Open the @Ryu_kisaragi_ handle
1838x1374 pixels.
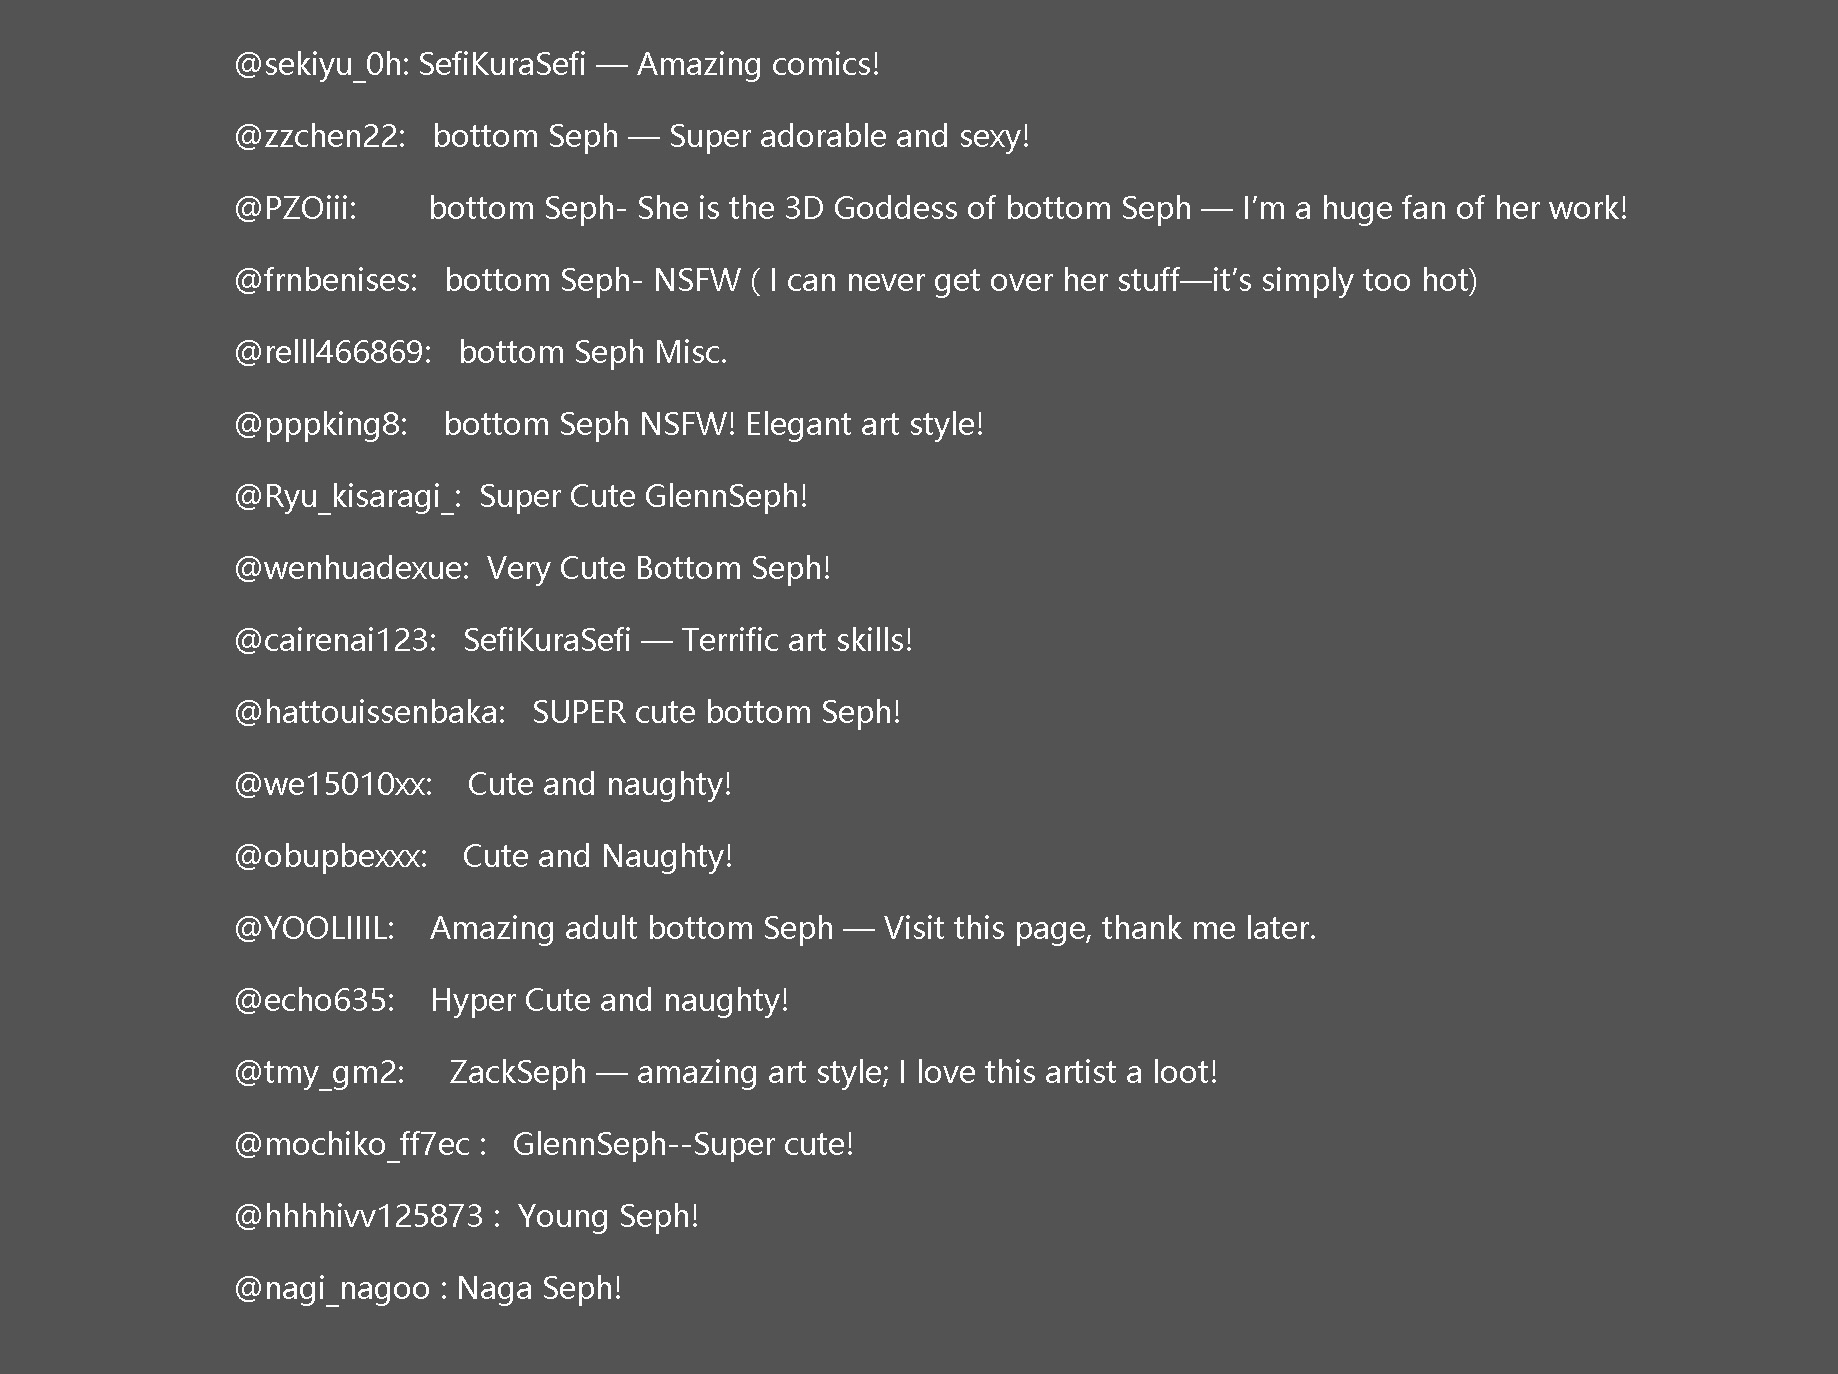pos(346,497)
